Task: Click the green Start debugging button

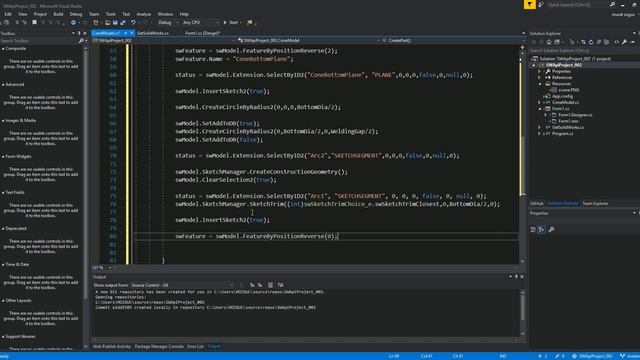Action: pyautogui.click(x=231, y=22)
